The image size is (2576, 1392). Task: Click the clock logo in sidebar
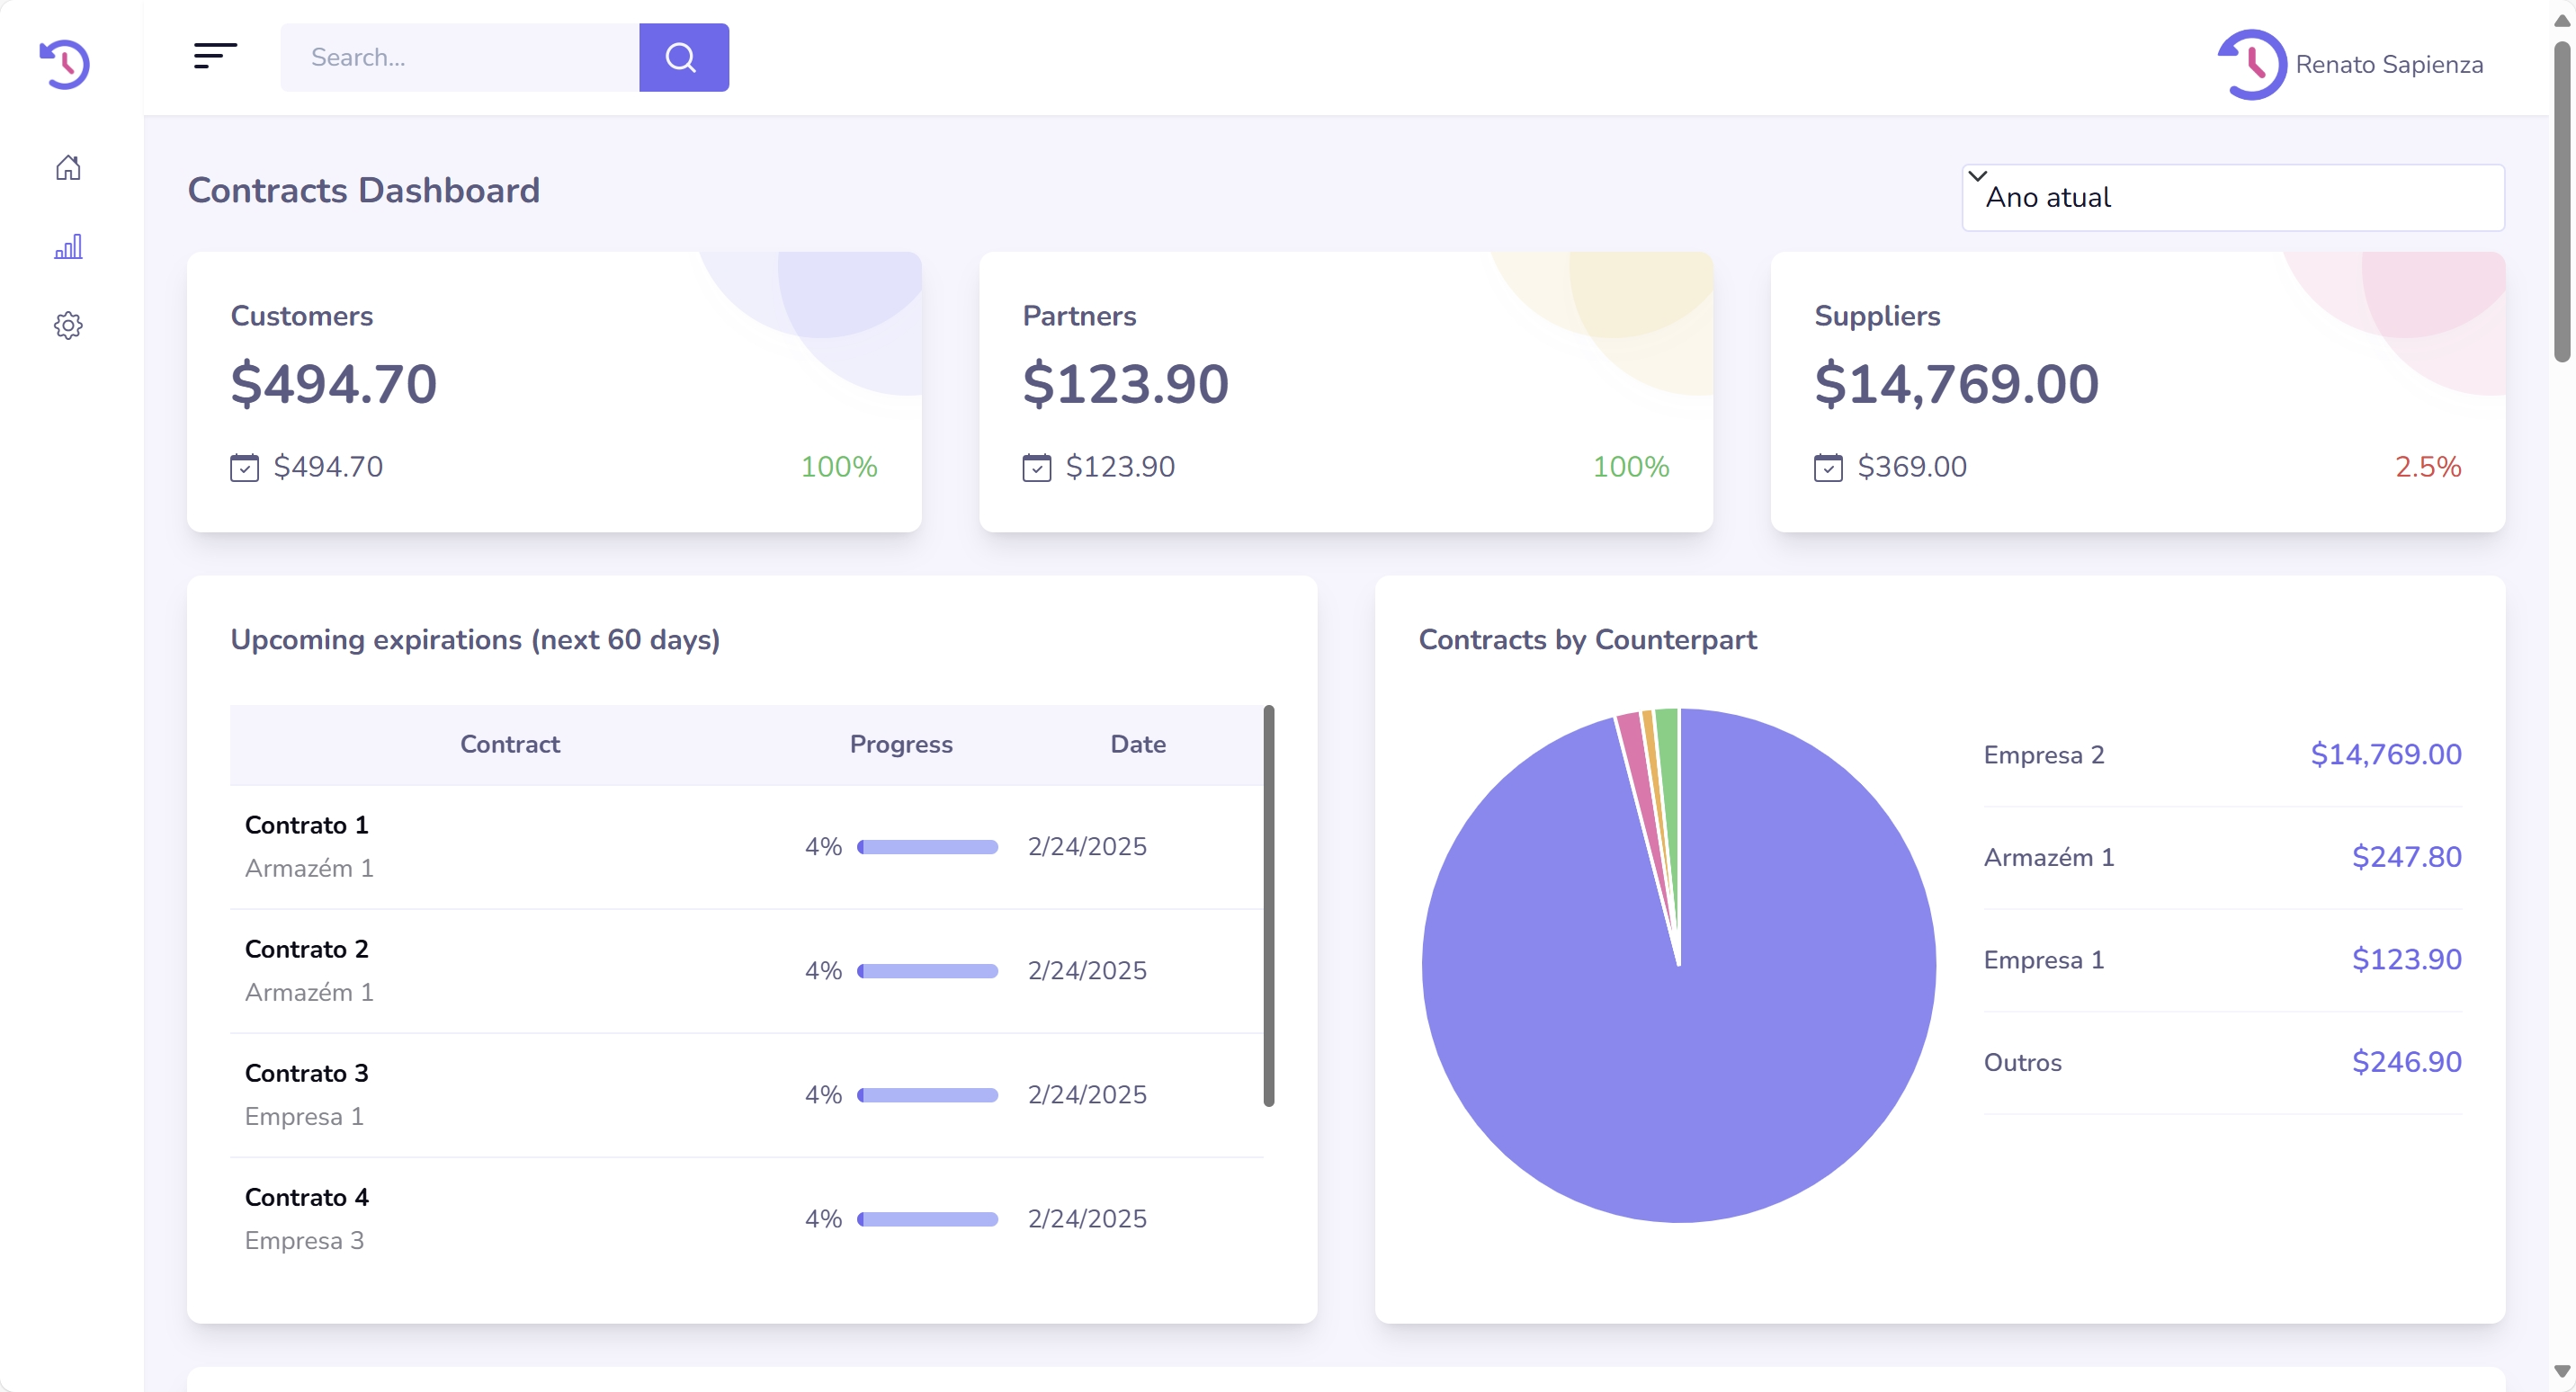pos(65,64)
